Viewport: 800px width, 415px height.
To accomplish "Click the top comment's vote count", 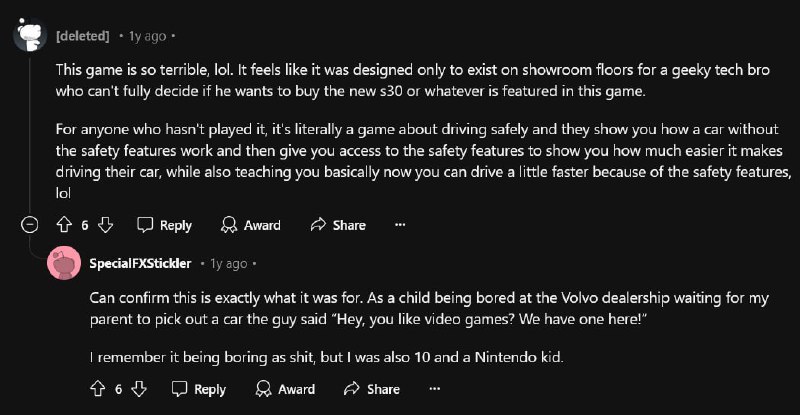I will pos(85,225).
